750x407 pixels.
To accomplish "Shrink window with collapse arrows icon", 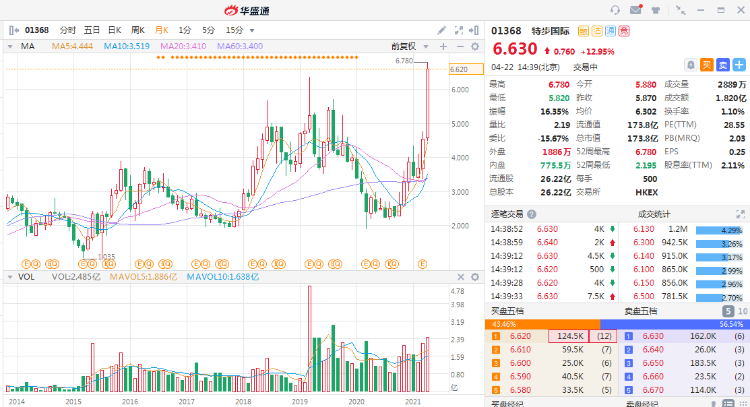I will 680,10.
